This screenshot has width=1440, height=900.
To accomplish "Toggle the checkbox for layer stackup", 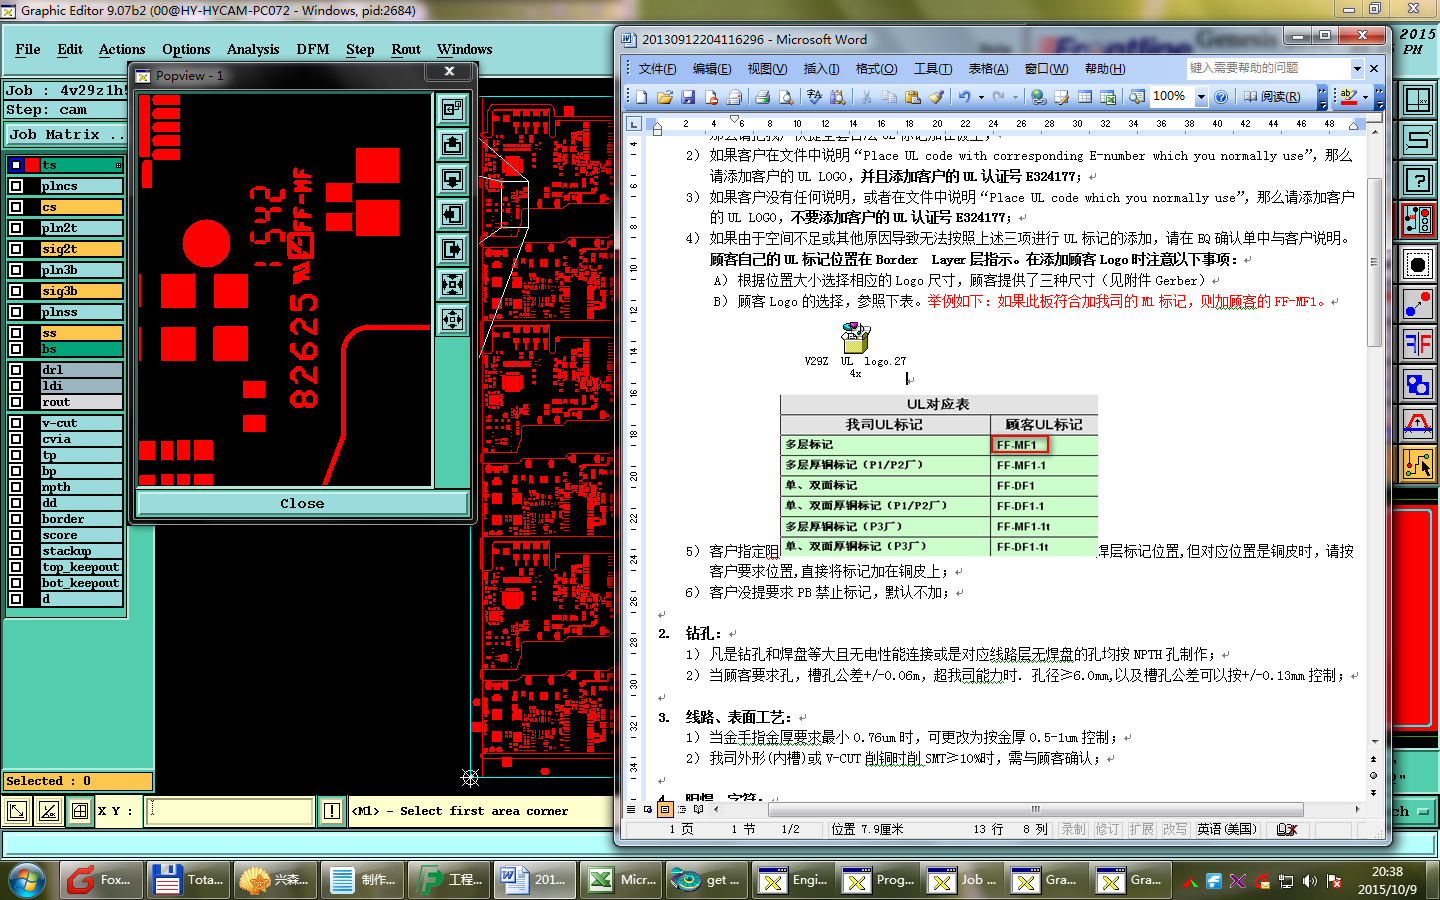I will click(16, 551).
